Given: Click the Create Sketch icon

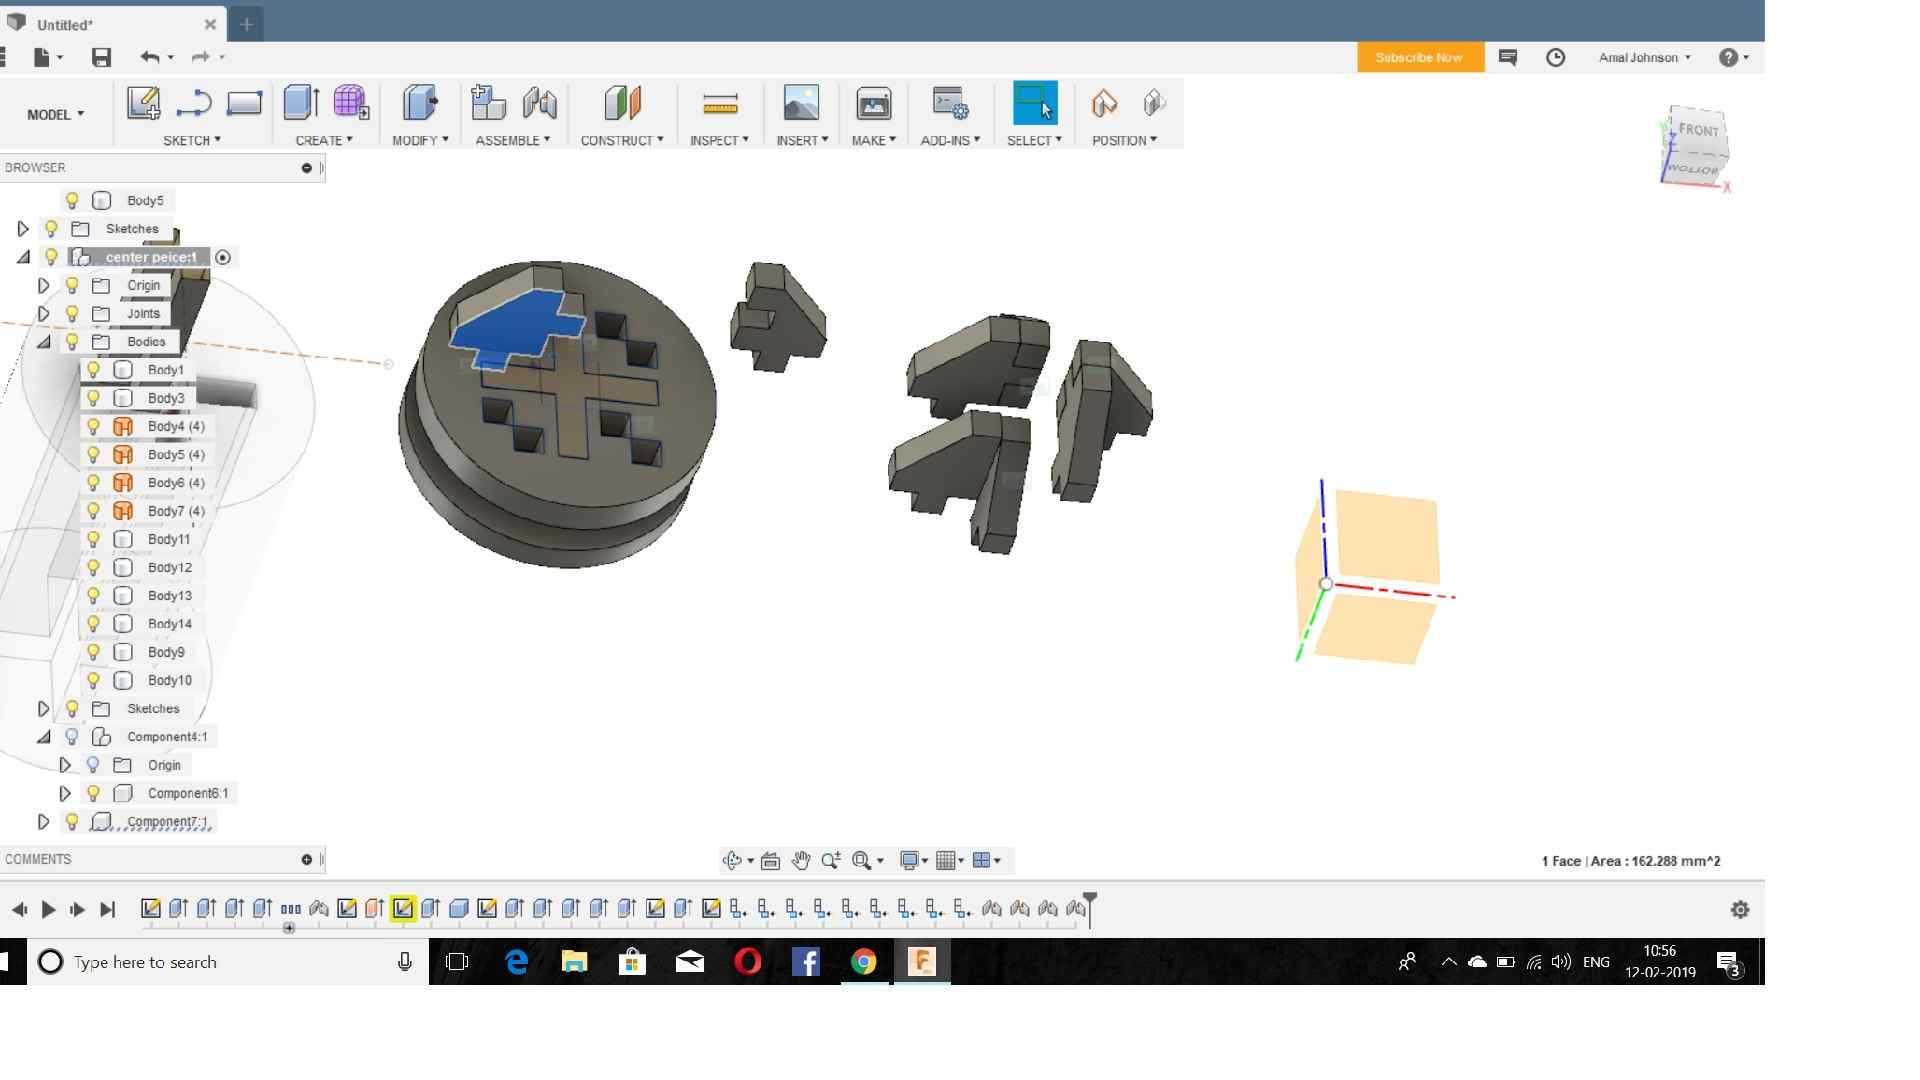Looking at the screenshot, I should (143, 103).
